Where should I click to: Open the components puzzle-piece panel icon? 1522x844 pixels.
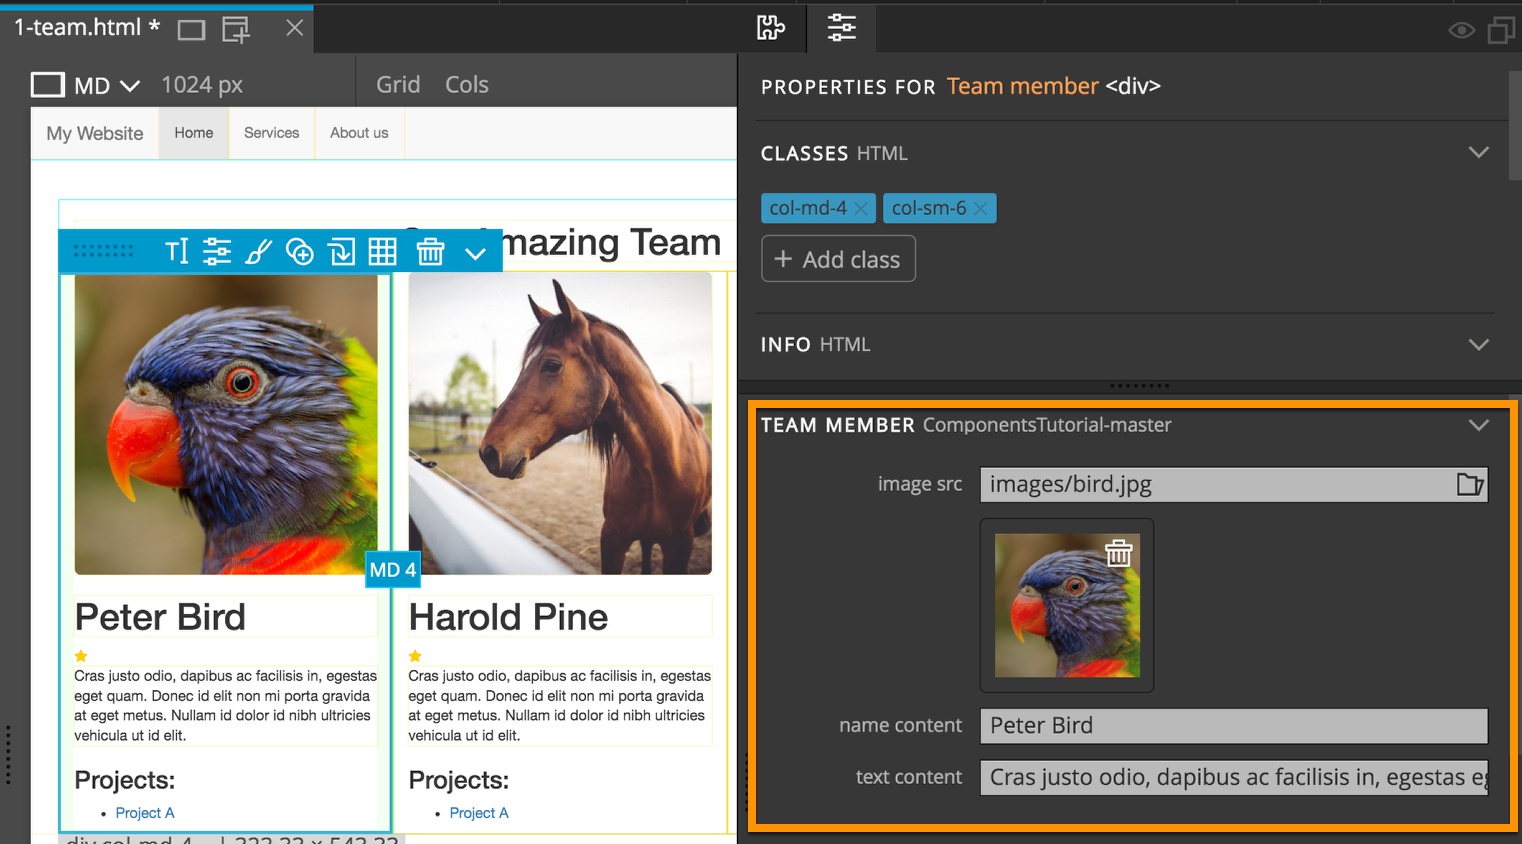point(770,28)
